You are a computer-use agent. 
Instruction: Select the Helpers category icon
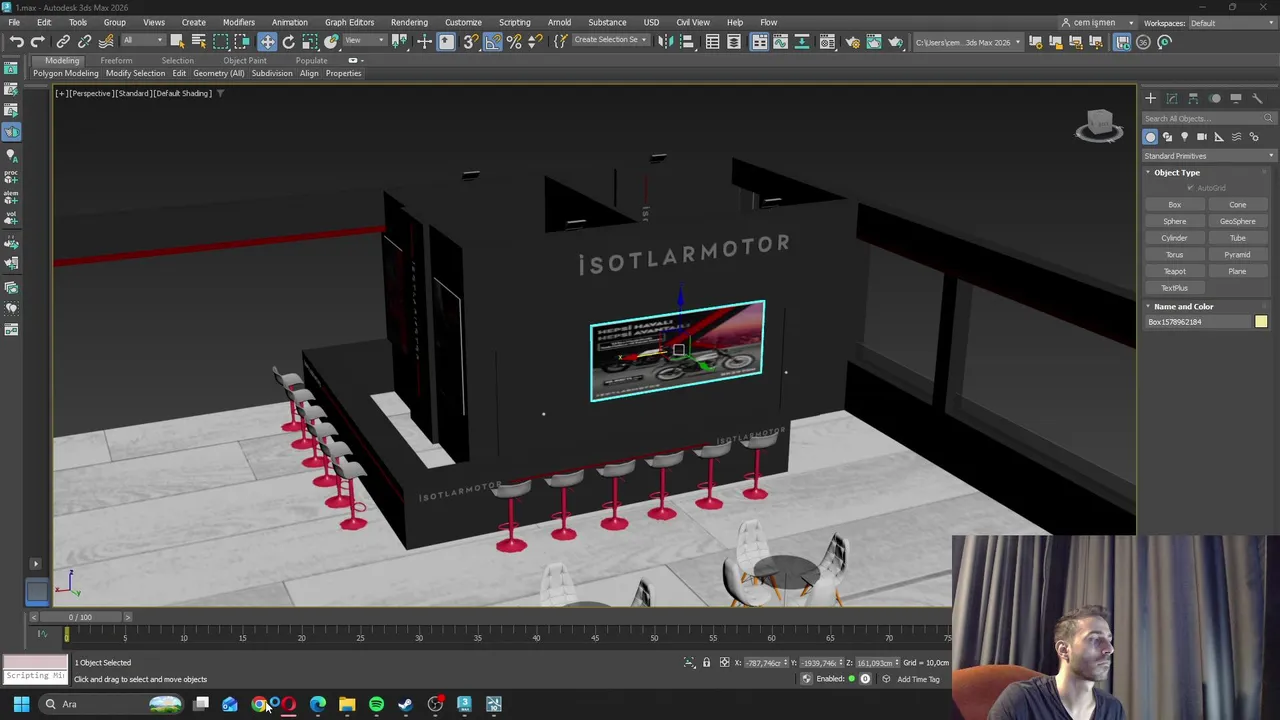[x=1219, y=137]
